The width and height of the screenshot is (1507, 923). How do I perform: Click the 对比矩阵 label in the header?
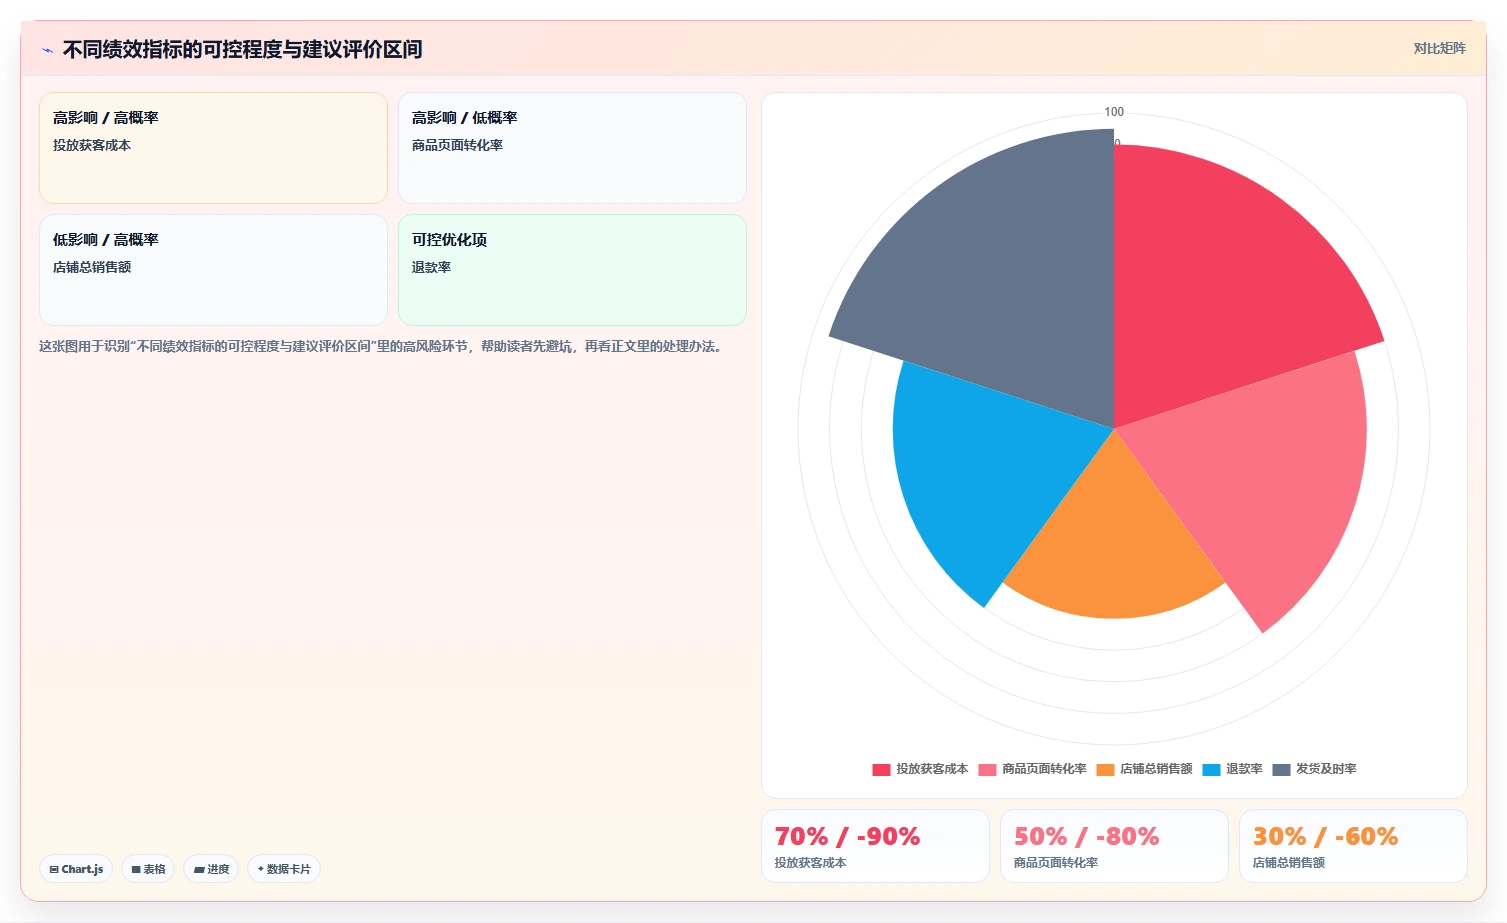[1439, 48]
